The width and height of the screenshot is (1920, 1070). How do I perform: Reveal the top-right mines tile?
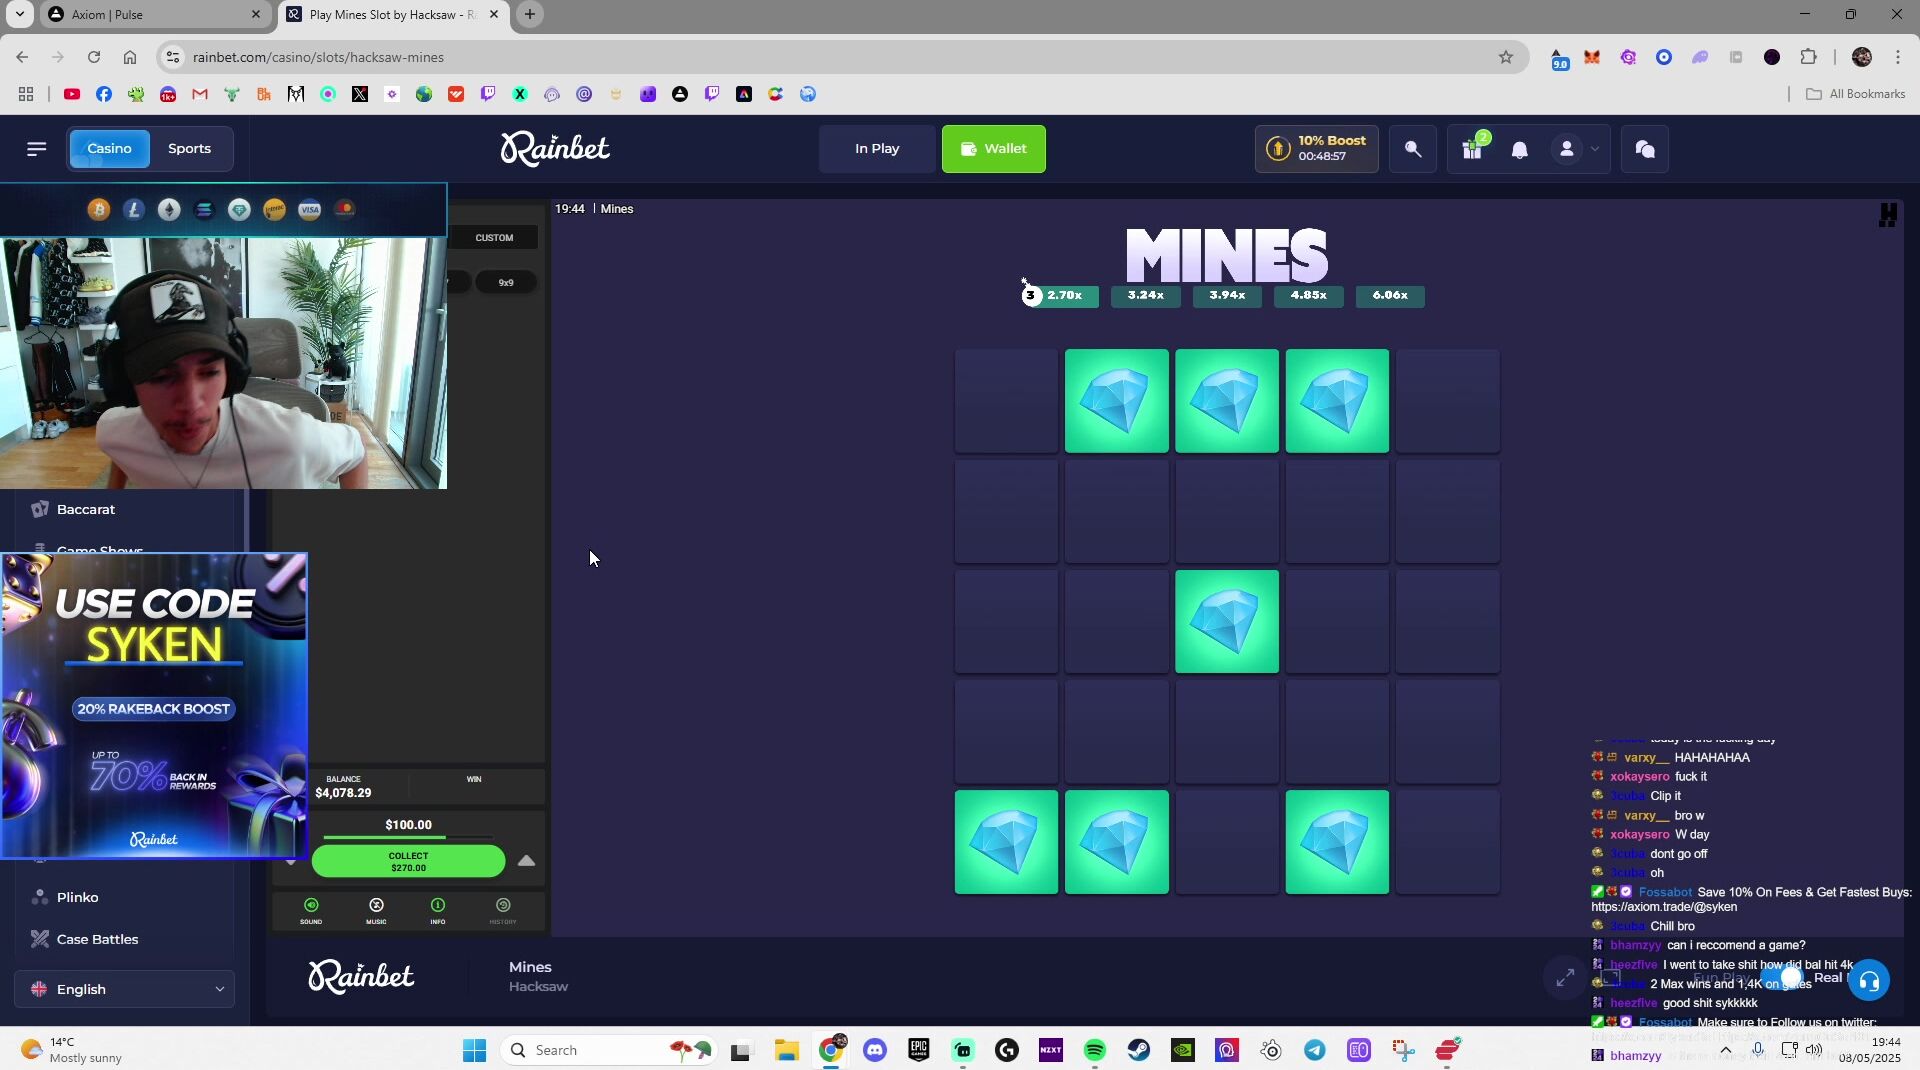coord(1447,401)
